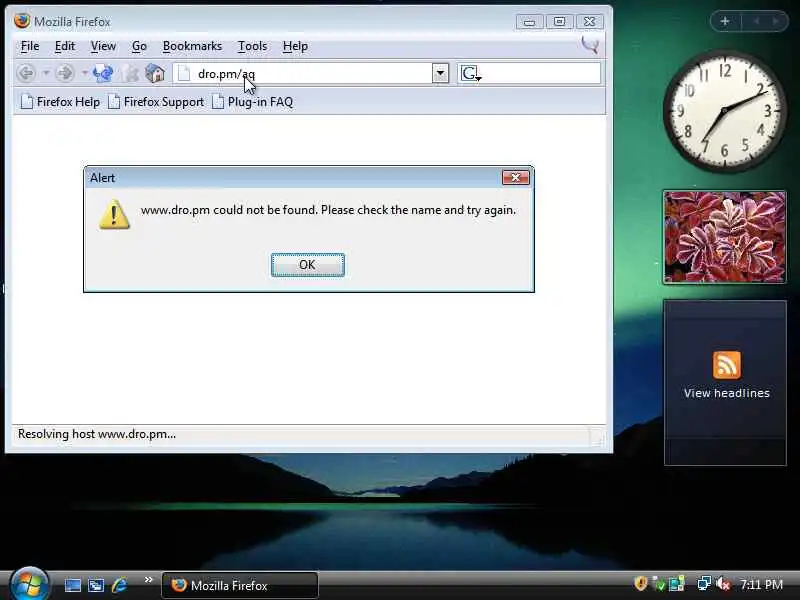Close the Mozilla Firefox window
Image resolution: width=800 pixels, height=600 pixels.
(x=590, y=22)
